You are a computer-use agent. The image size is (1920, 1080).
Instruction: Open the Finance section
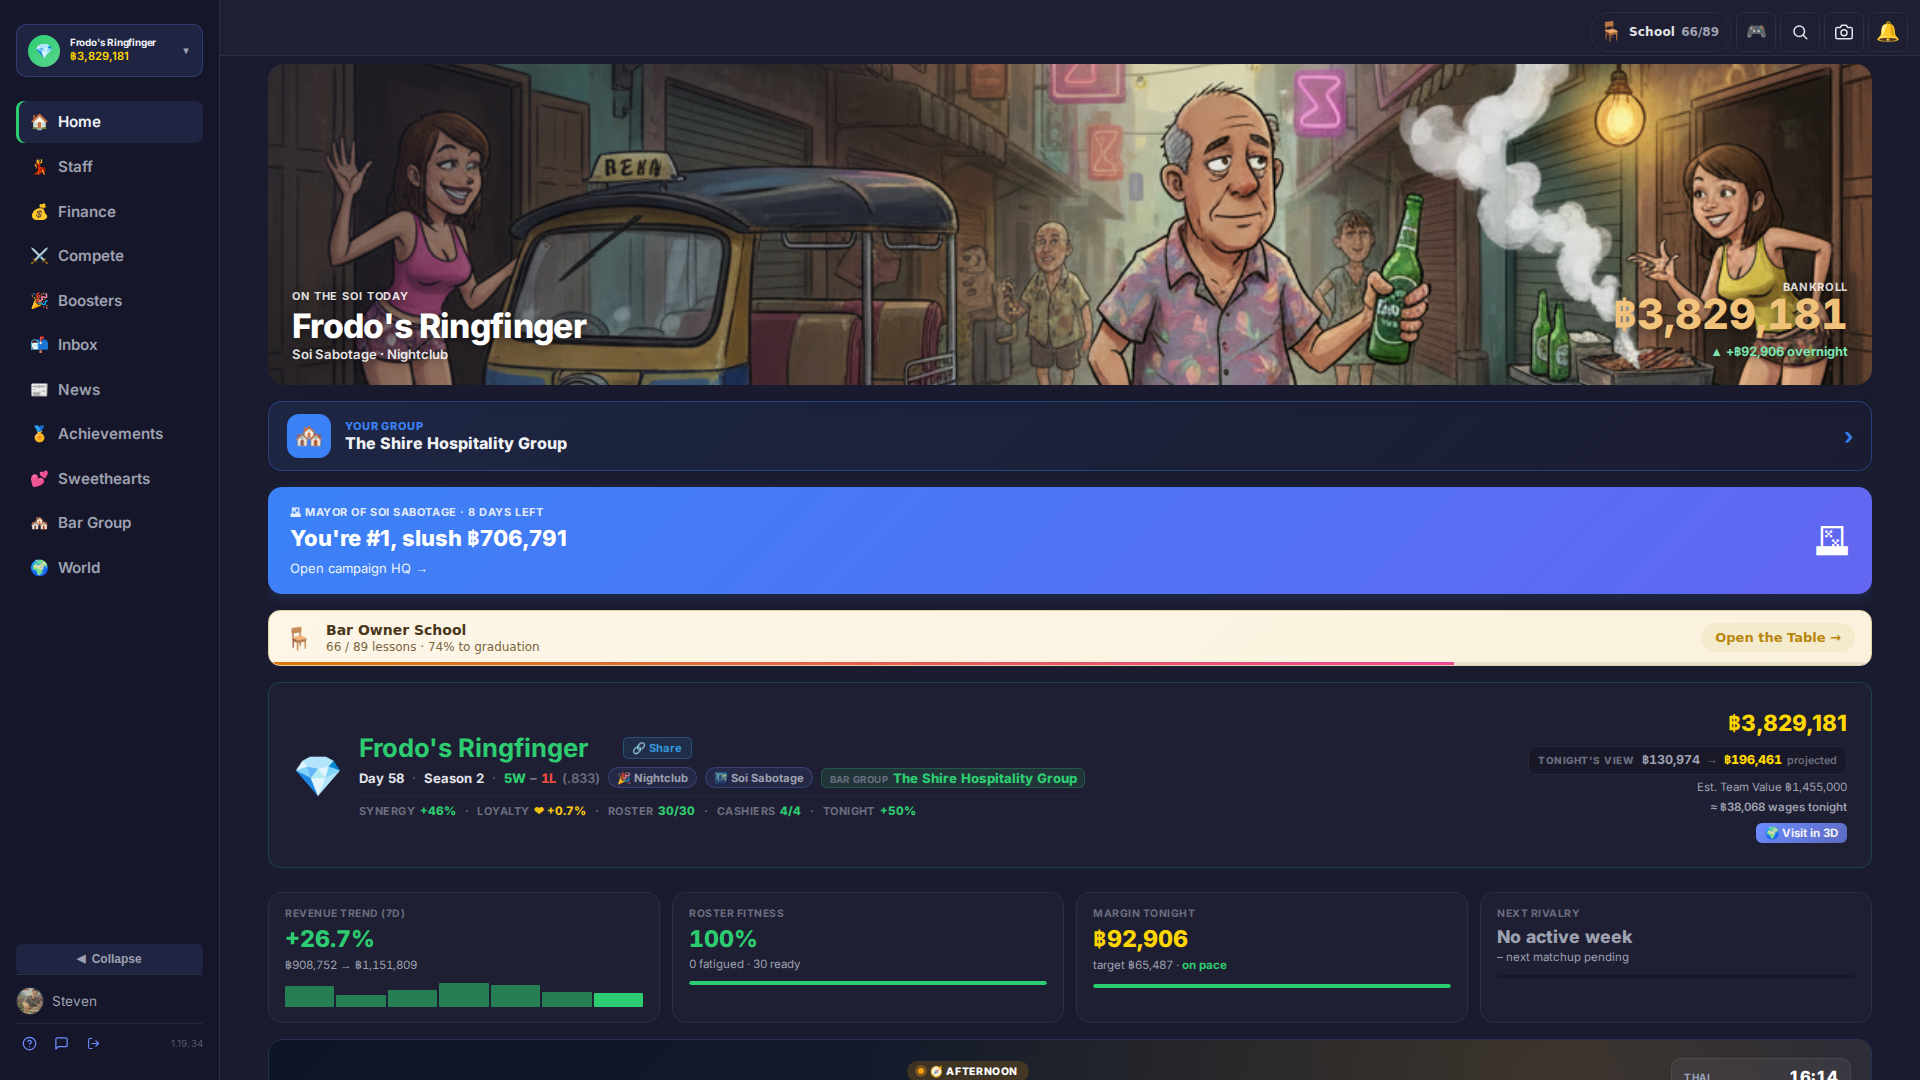point(109,212)
